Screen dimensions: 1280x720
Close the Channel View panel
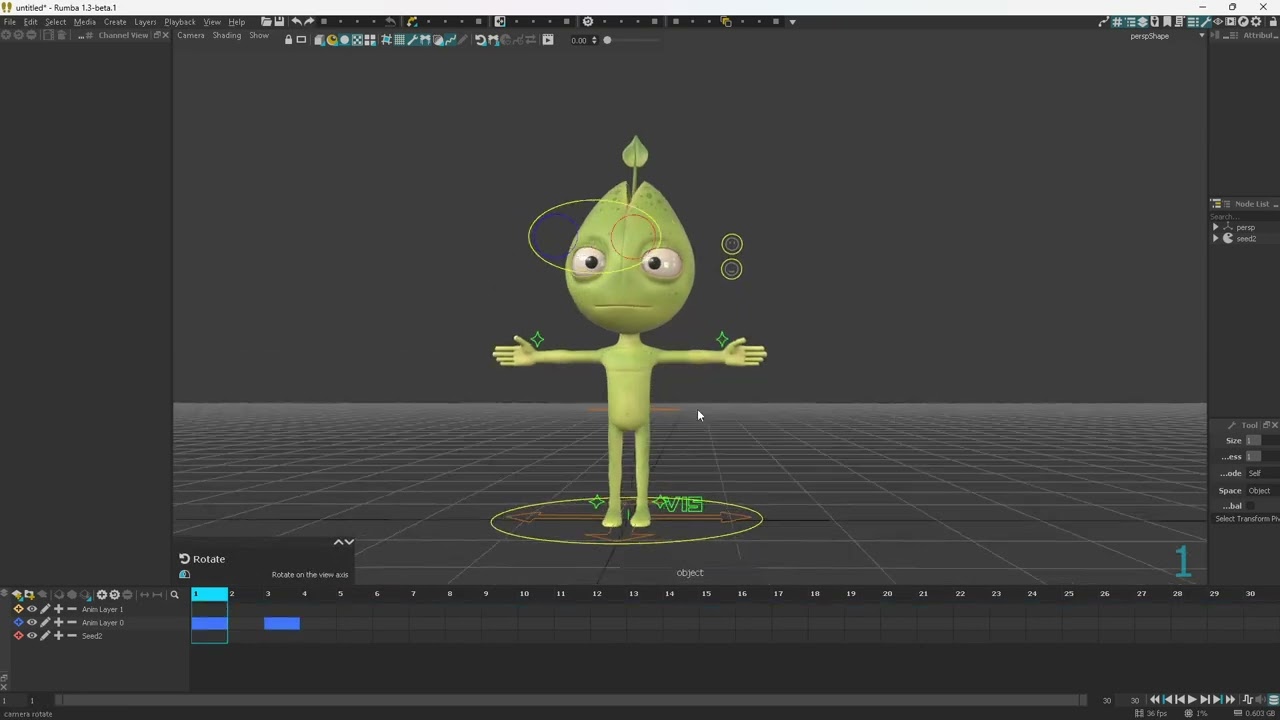(167, 36)
